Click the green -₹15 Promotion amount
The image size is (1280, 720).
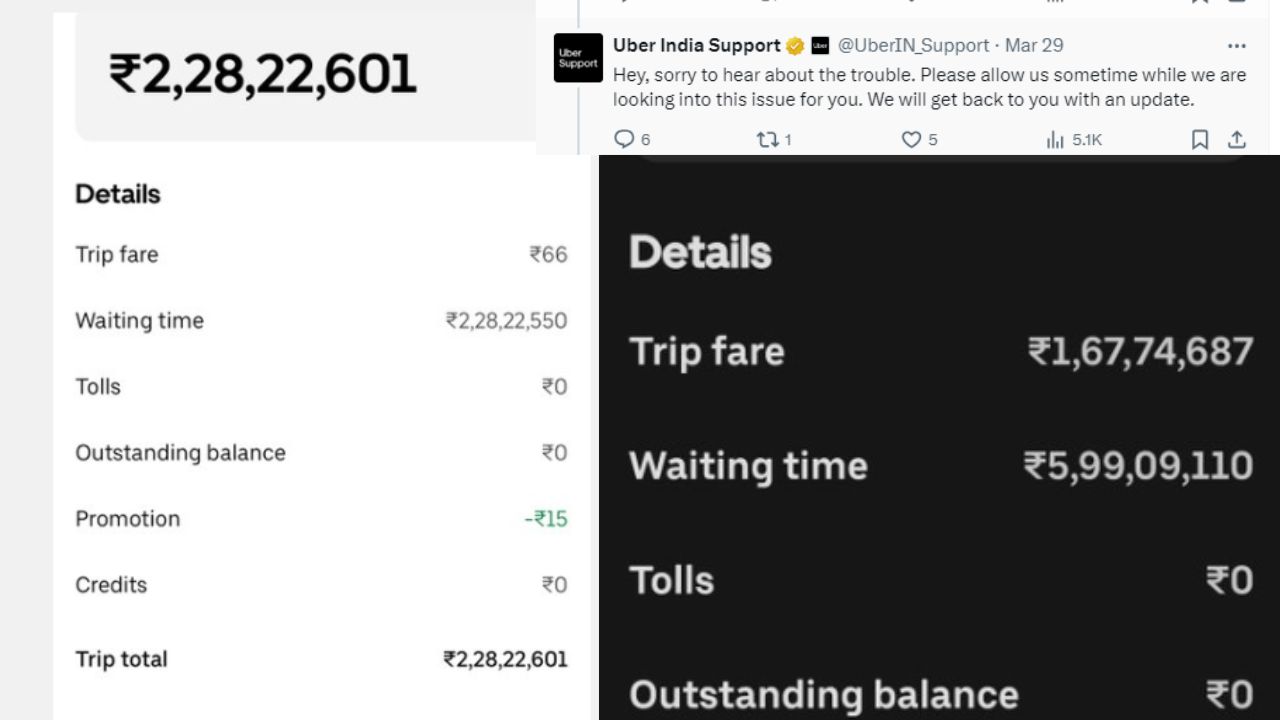546,519
